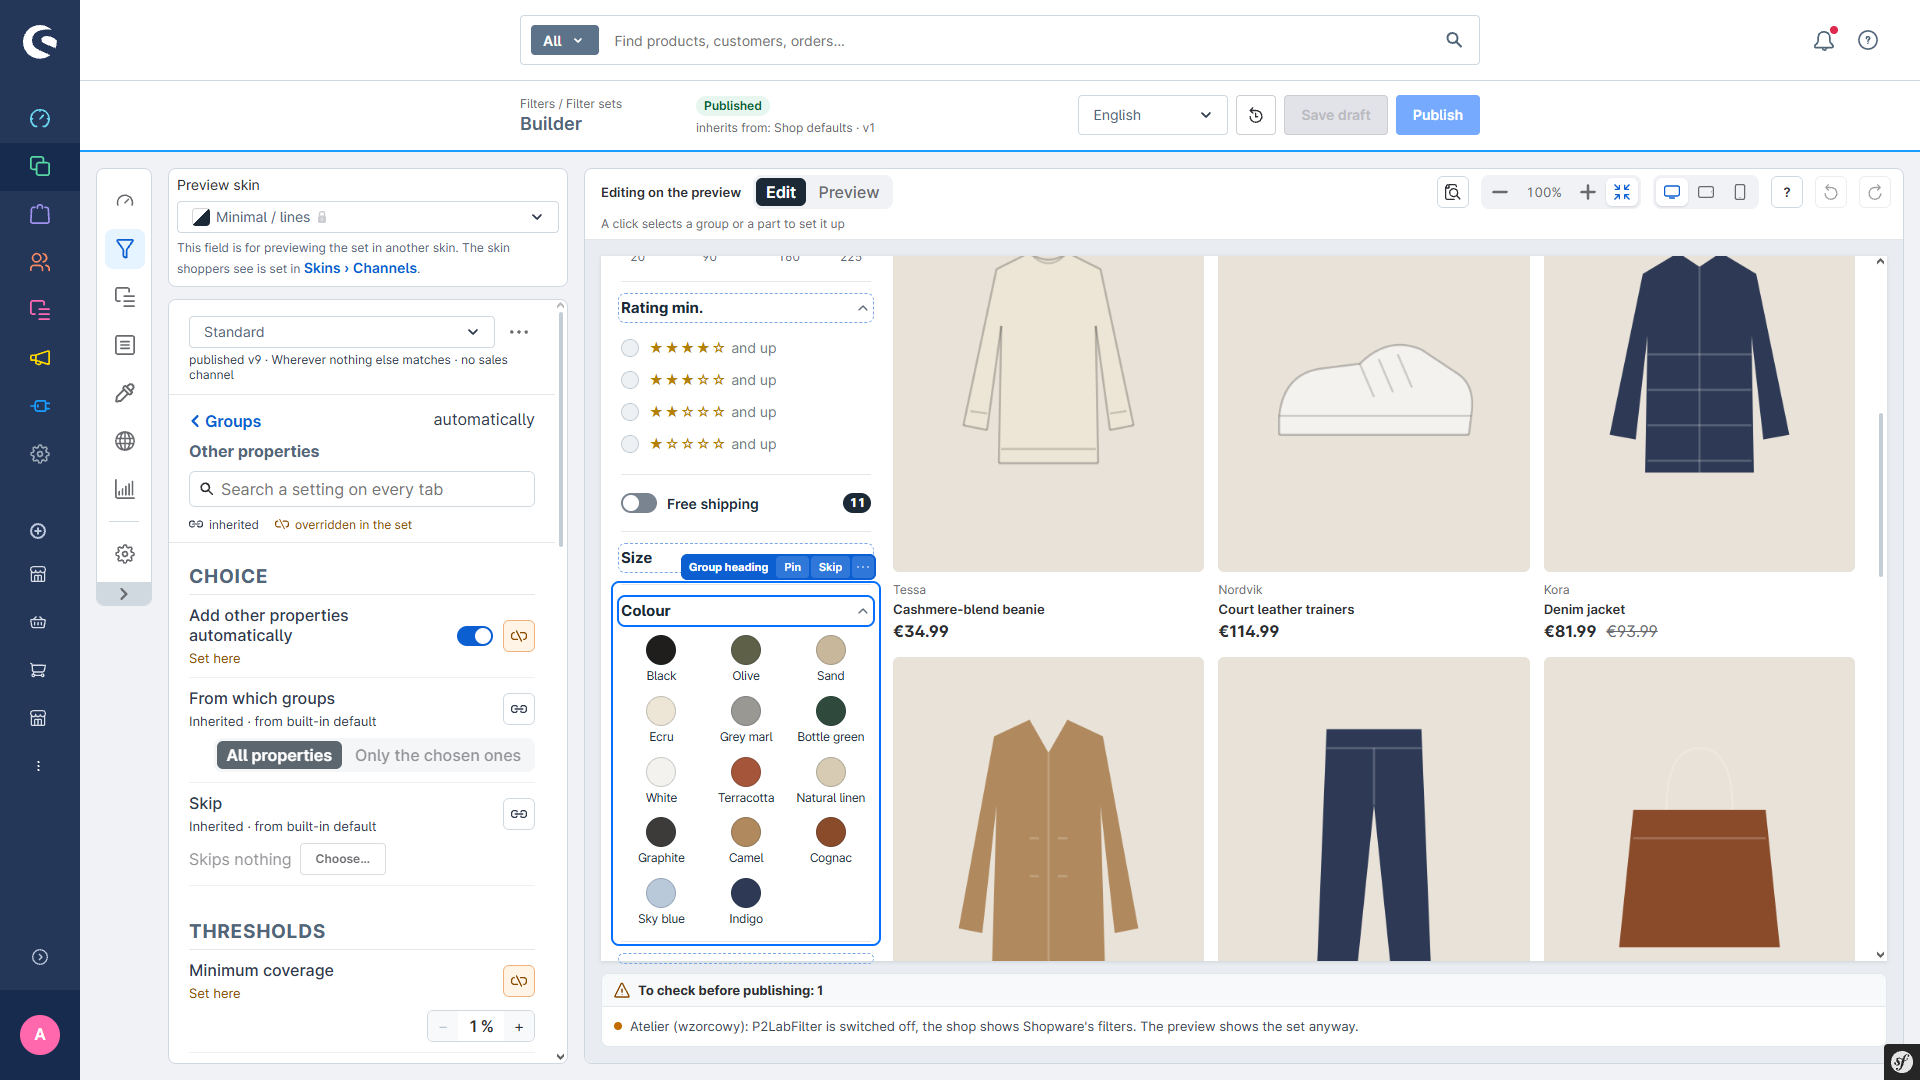Open the help icon in the top bar
The image size is (1920, 1080).
pyautogui.click(x=1868, y=40)
